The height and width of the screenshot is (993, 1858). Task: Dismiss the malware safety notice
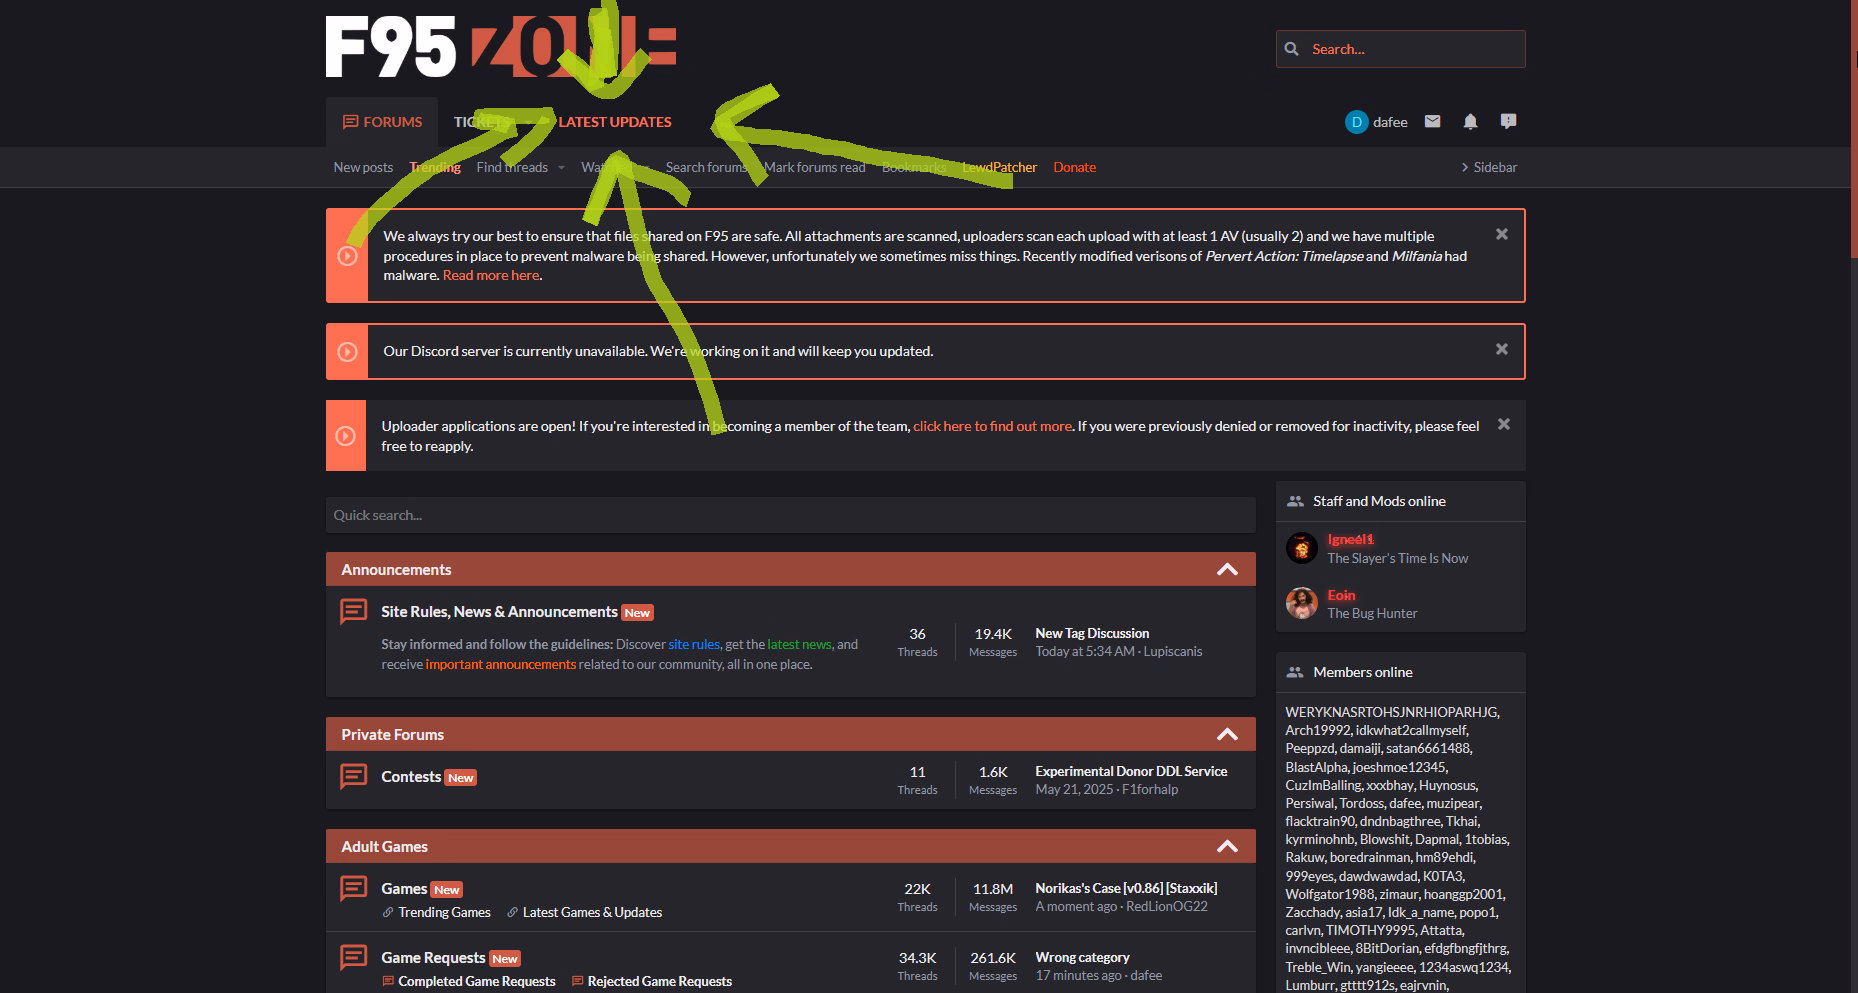(1501, 234)
